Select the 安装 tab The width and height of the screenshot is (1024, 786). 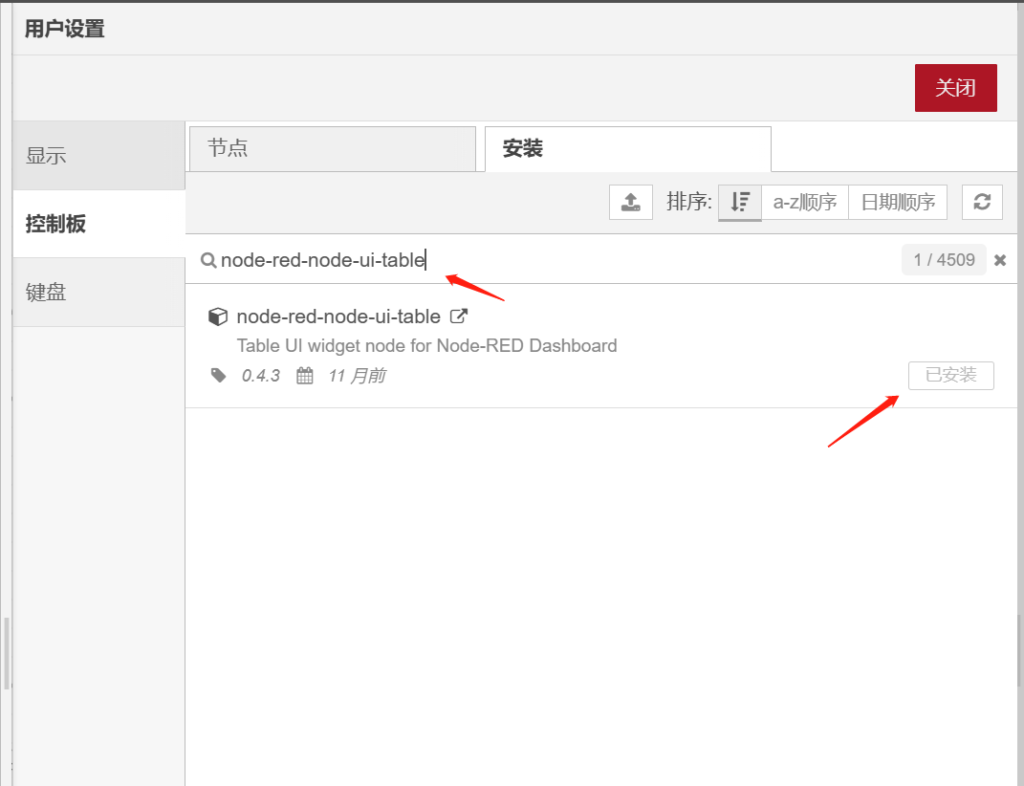coord(627,149)
